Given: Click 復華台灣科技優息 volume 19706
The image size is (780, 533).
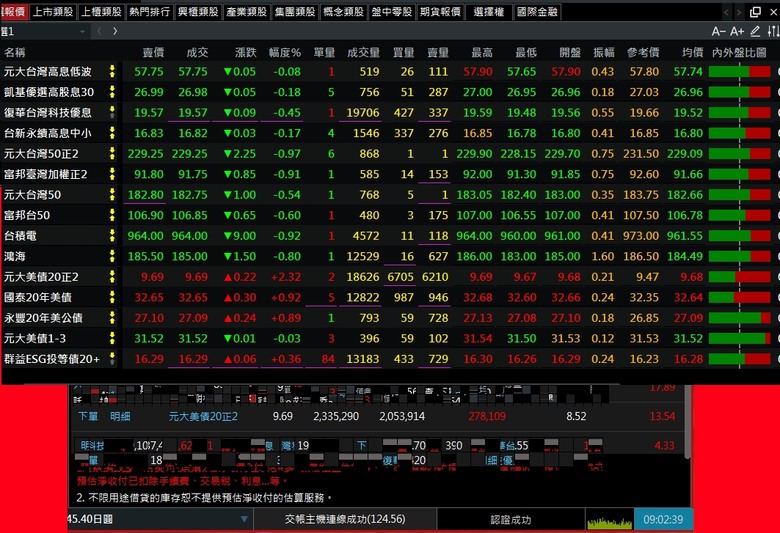Looking at the screenshot, I should coord(363,112).
